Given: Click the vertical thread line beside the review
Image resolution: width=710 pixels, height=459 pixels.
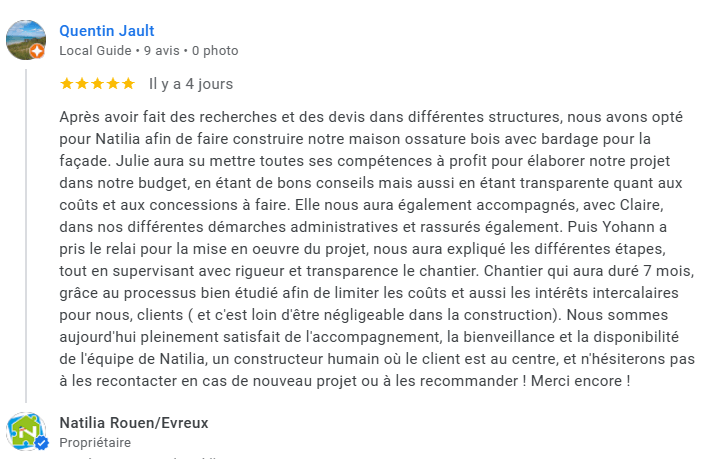Looking at the screenshot, I should tap(25, 230).
